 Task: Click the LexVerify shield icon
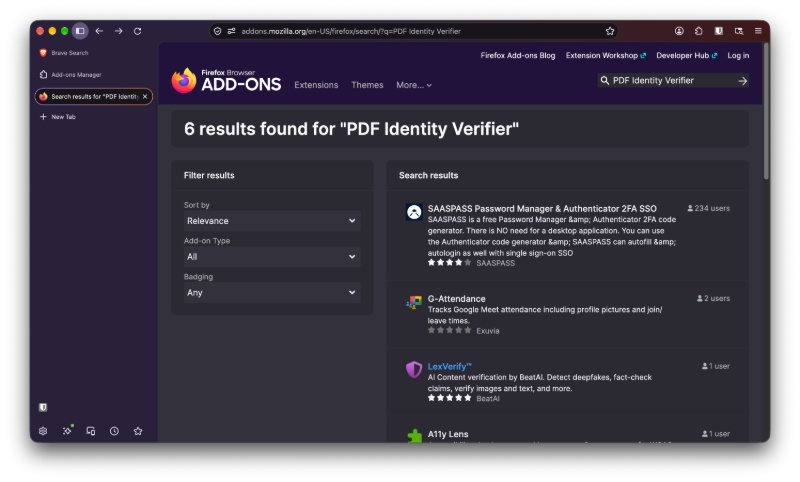(414, 369)
